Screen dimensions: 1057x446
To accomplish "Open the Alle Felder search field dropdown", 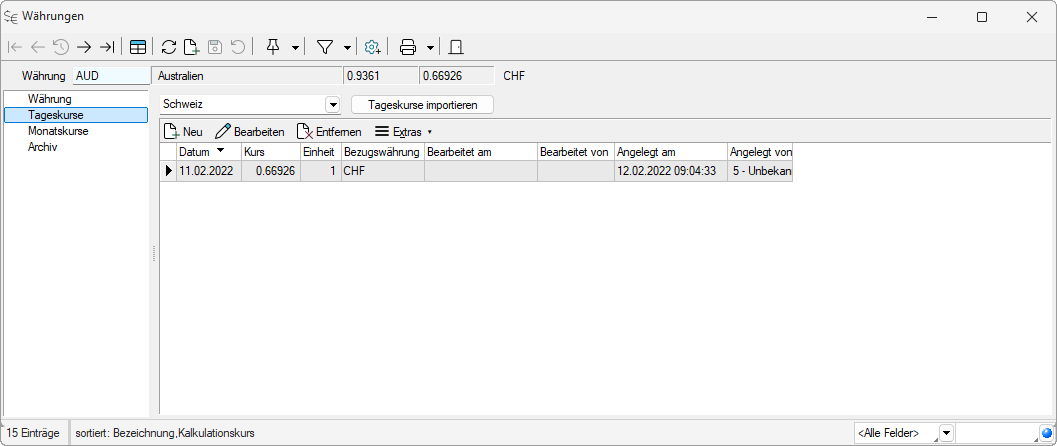I will [x=945, y=433].
